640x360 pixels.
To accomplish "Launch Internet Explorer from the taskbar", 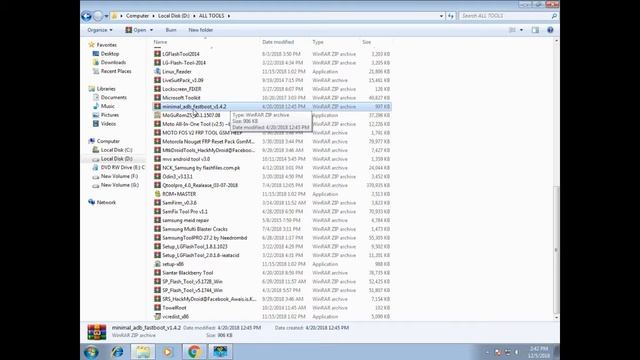I will [118, 351].
